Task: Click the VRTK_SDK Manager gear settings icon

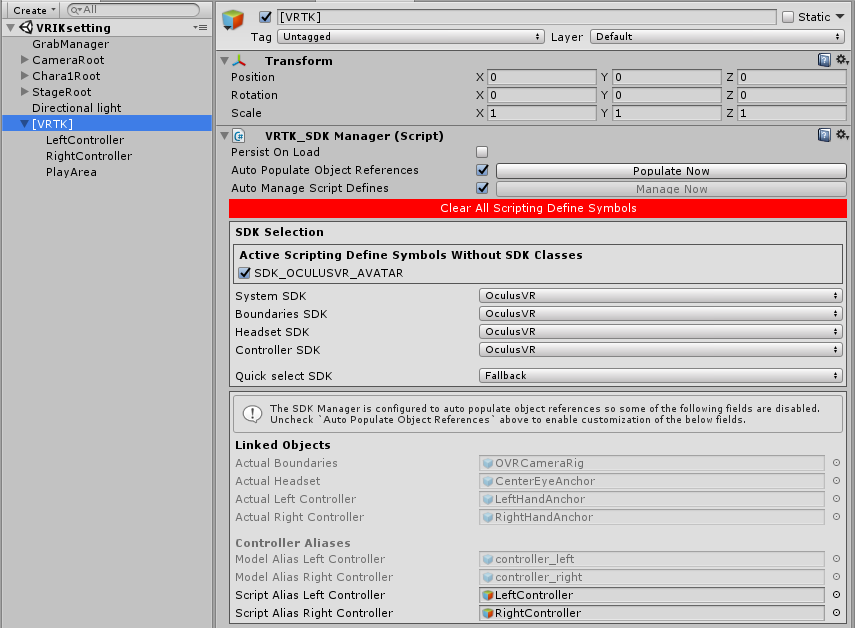Action: coord(840,134)
